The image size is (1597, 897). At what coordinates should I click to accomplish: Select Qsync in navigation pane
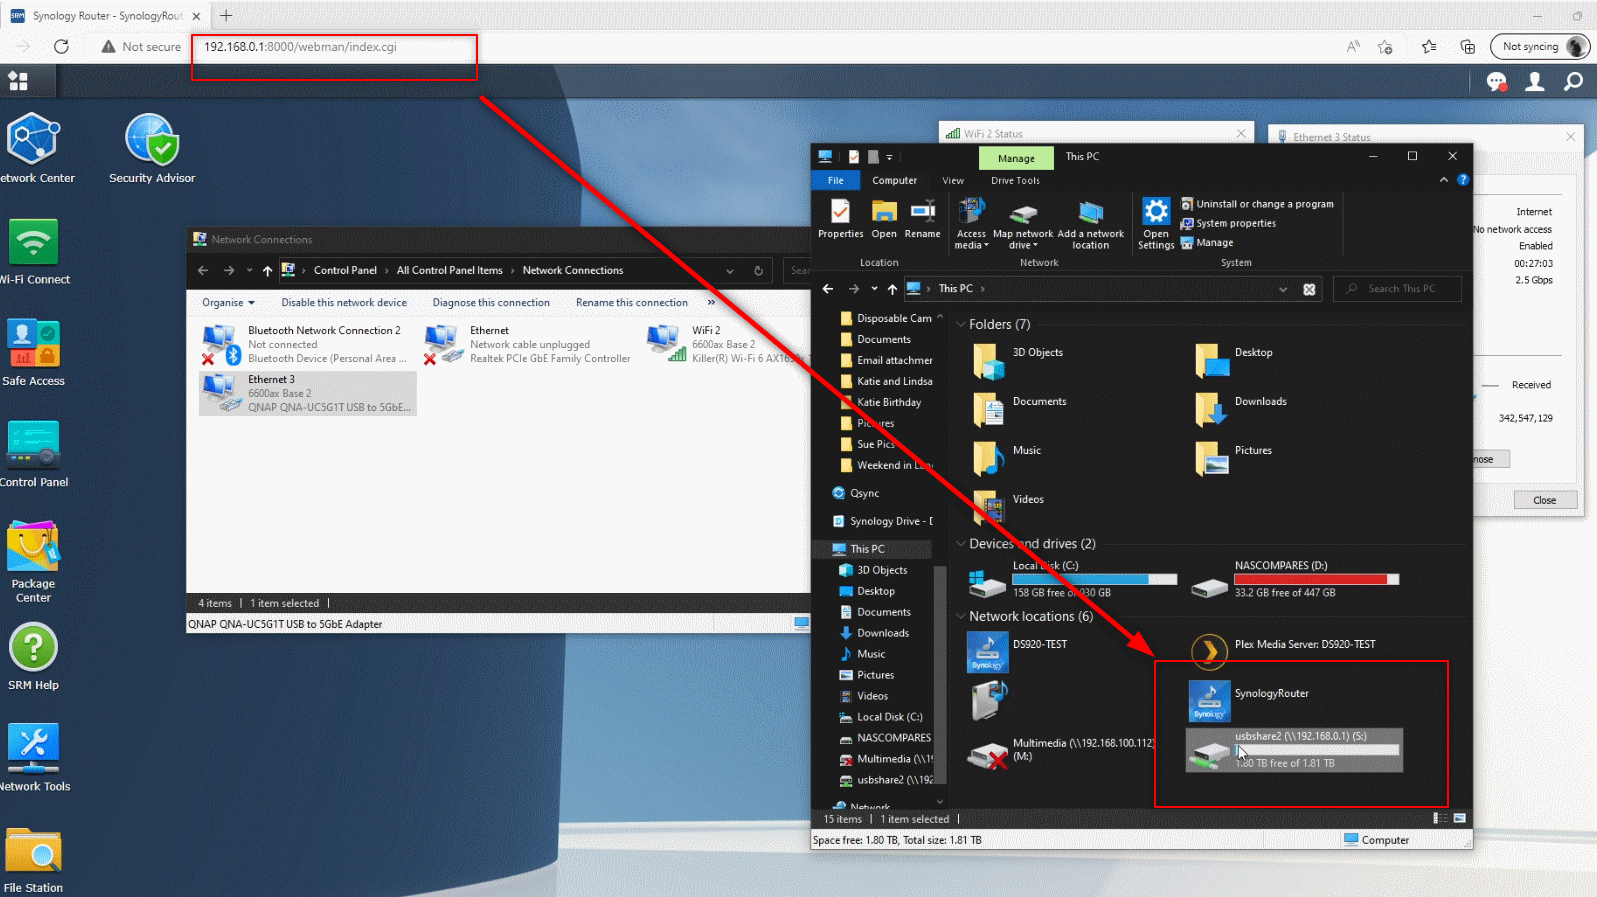(864, 493)
